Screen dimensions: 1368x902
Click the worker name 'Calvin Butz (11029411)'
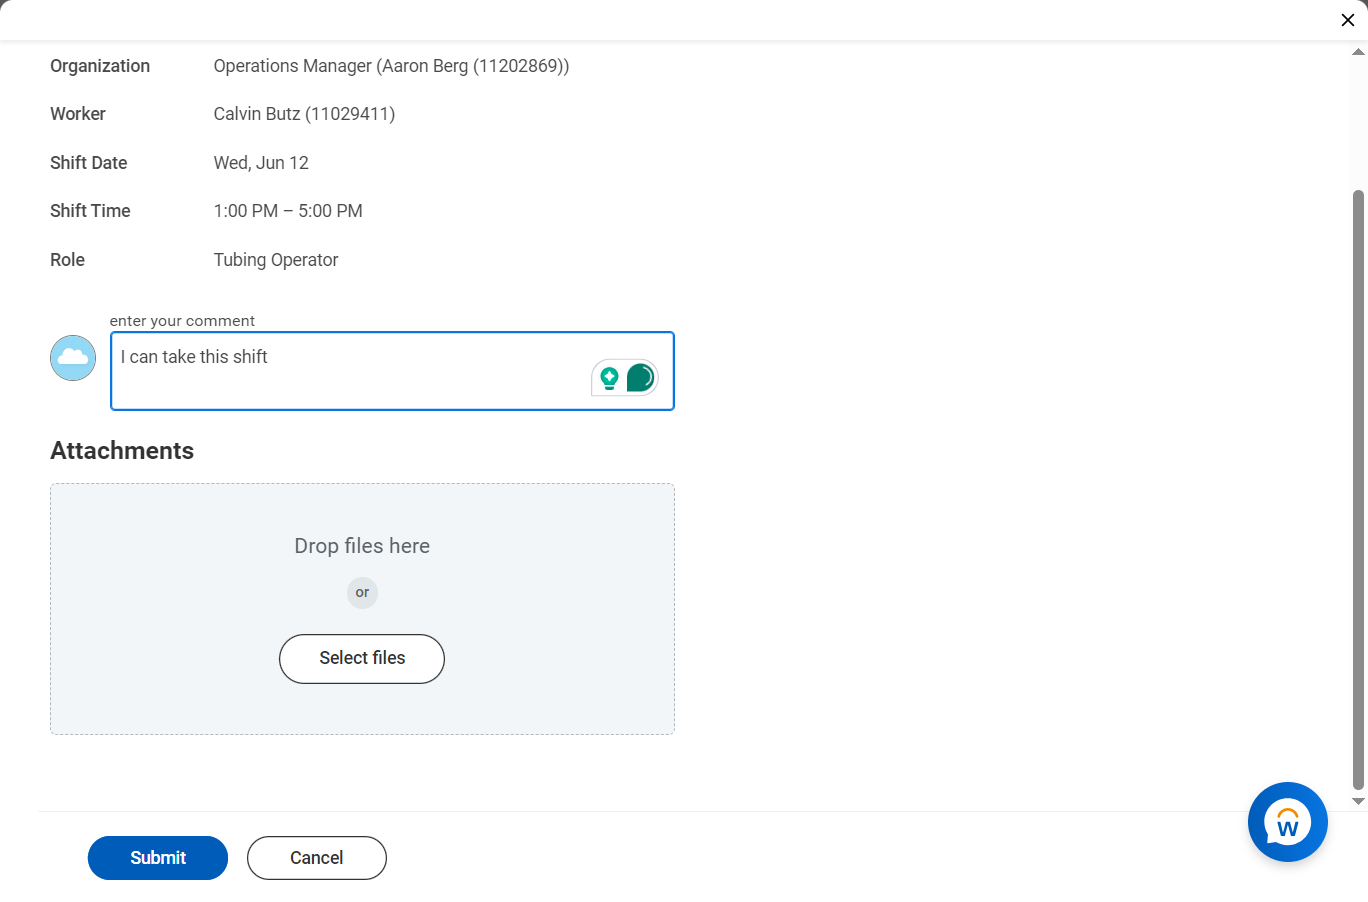[x=304, y=114]
